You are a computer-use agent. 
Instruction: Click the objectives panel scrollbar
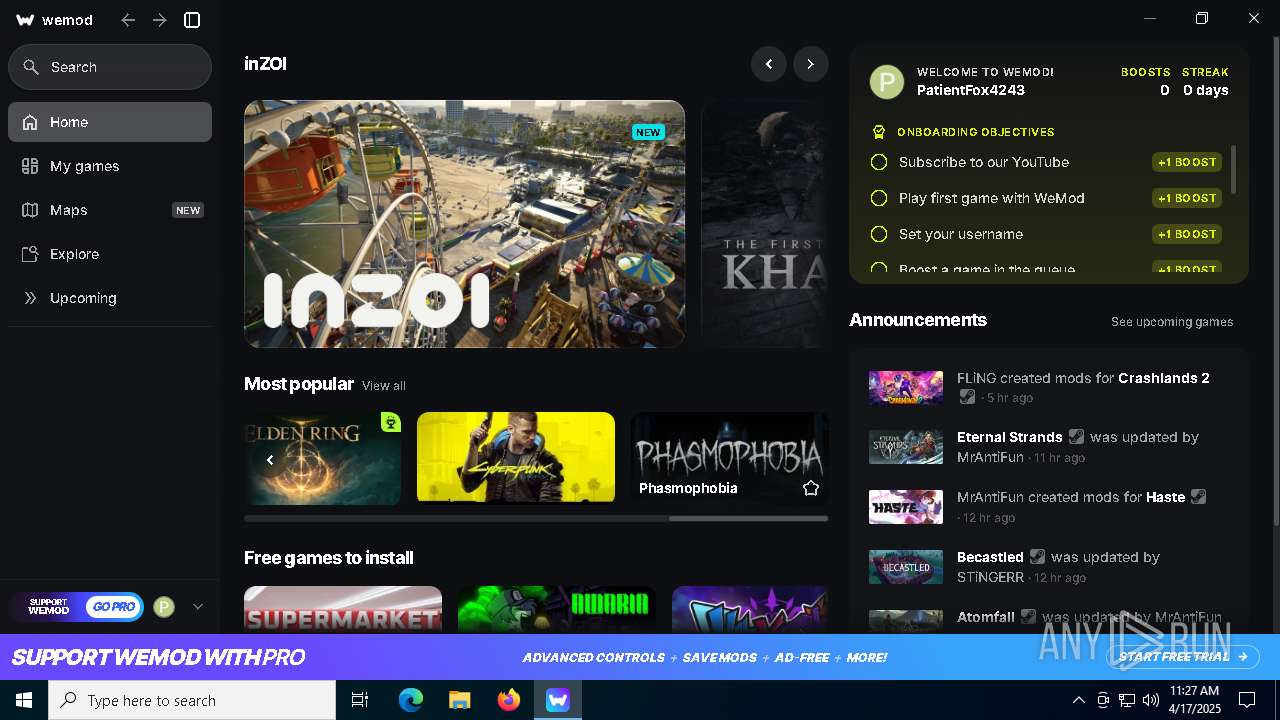[x=1234, y=170]
